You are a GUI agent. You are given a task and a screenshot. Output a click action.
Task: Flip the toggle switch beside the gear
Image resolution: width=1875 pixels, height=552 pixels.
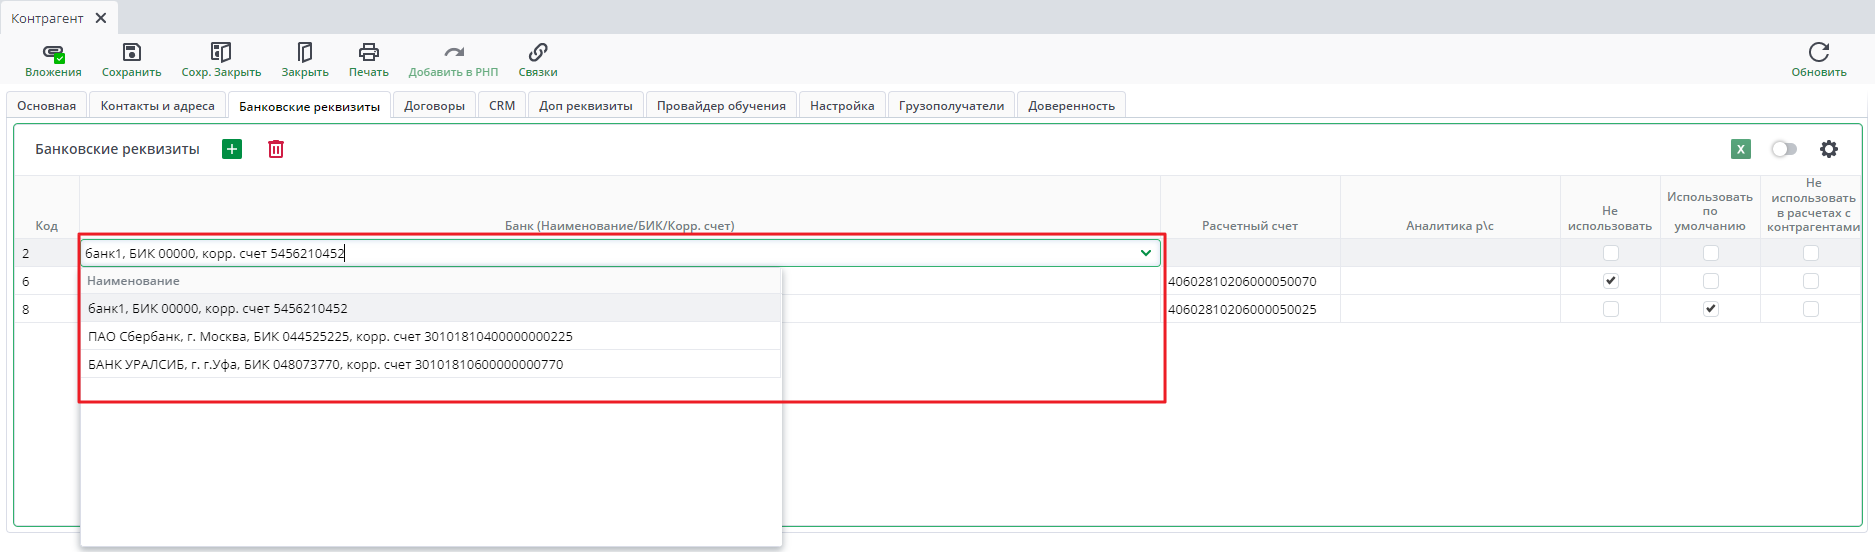point(1784,149)
